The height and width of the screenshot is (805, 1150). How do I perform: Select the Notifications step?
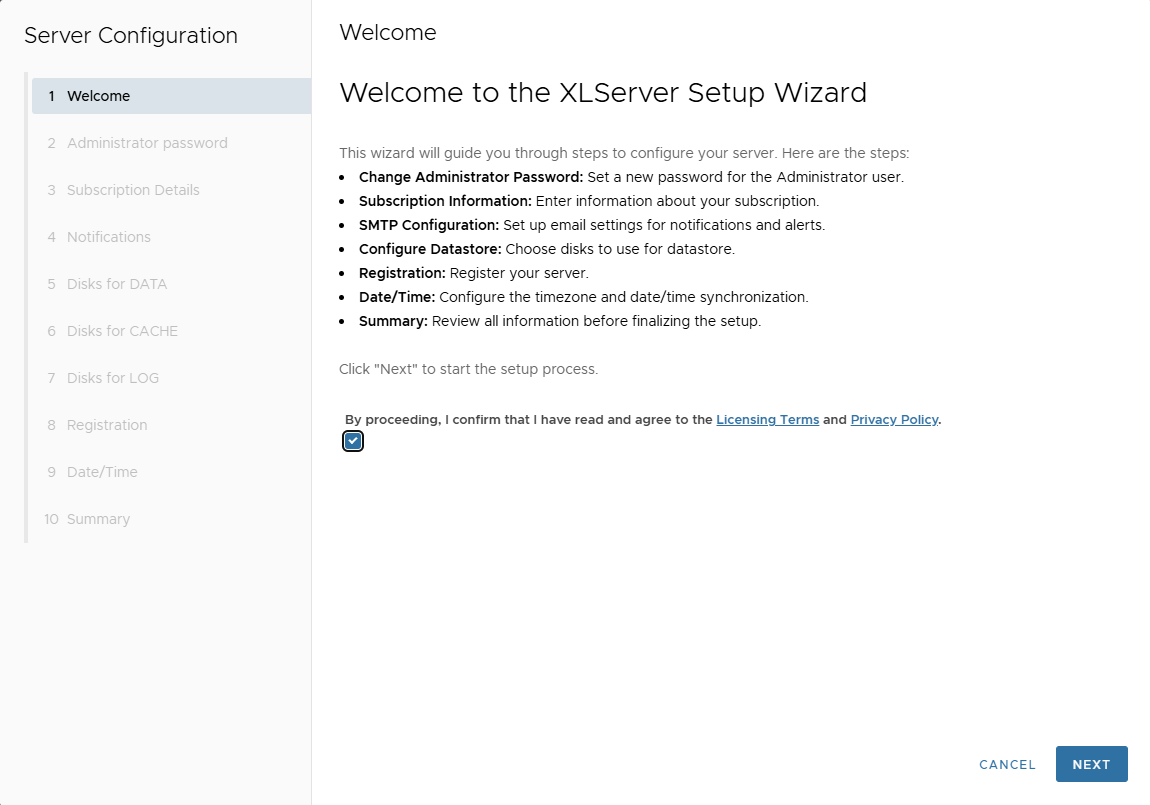point(108,237)
